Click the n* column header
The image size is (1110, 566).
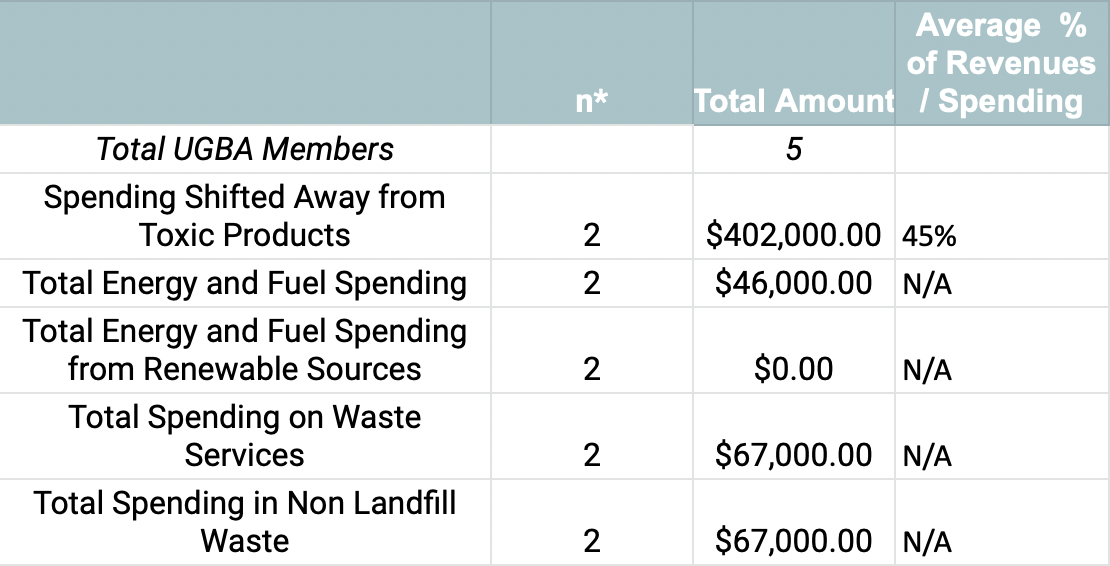point(592,101)
